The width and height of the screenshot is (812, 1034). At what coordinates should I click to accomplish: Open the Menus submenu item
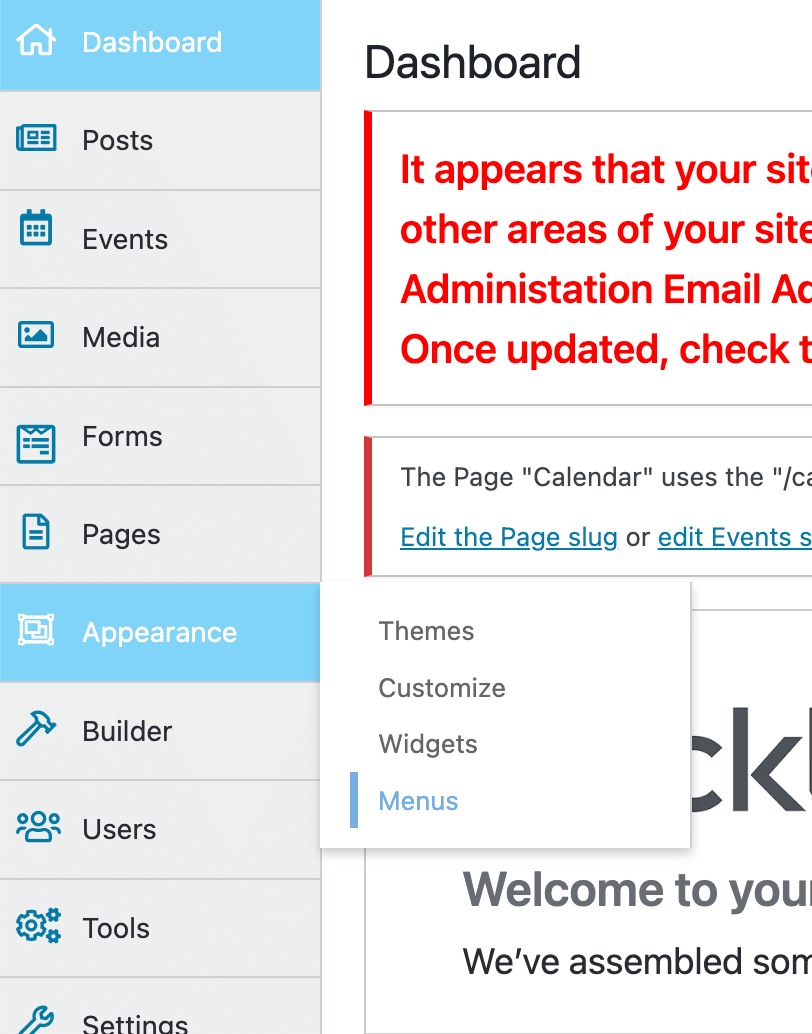click(x=418, y=801)
